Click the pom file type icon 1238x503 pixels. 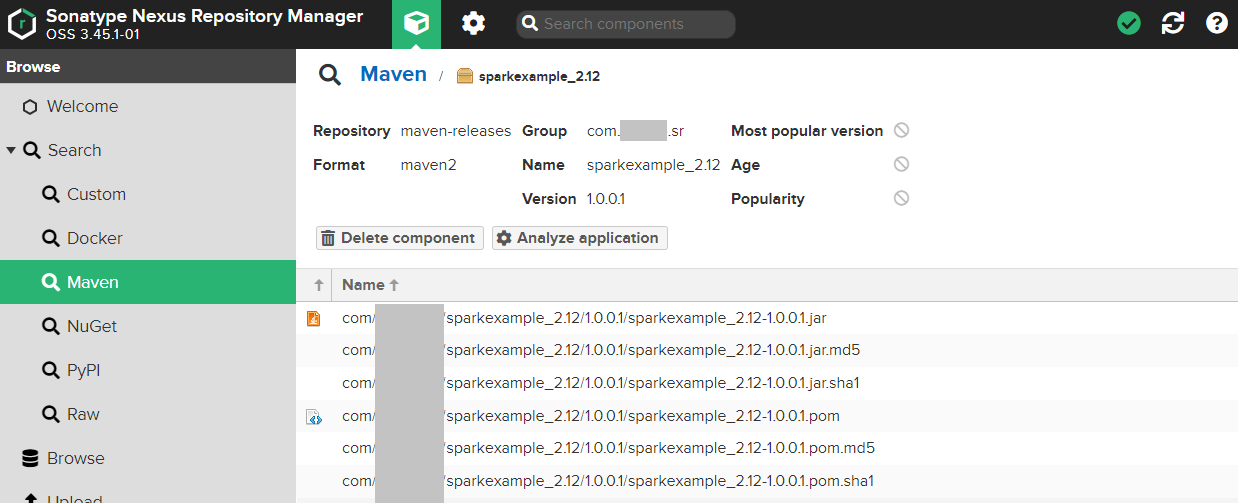click(313, 417)
